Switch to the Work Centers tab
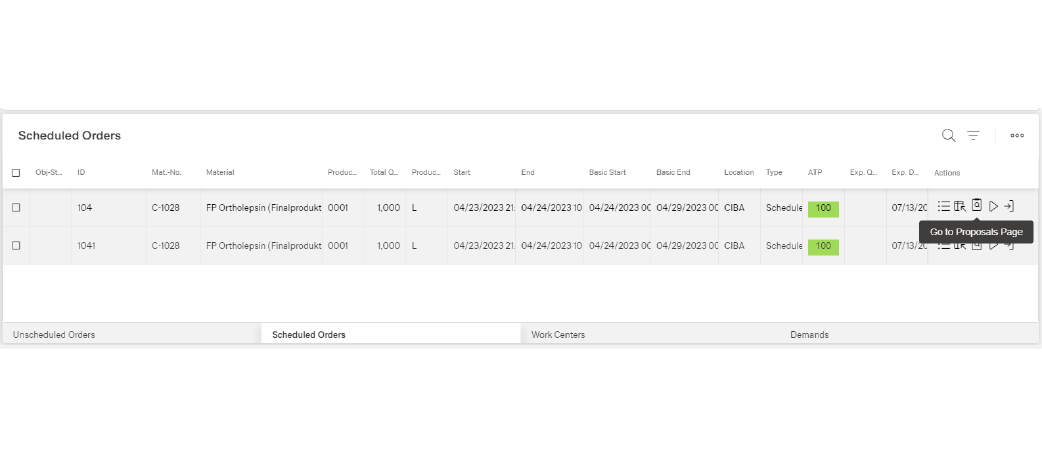 [x=558, y=335]
